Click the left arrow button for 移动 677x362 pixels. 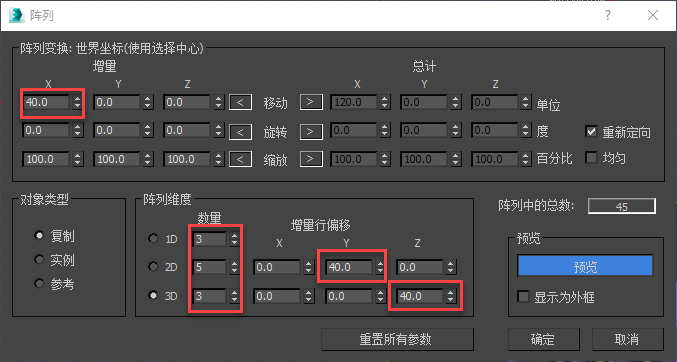(x=240, y=102)
